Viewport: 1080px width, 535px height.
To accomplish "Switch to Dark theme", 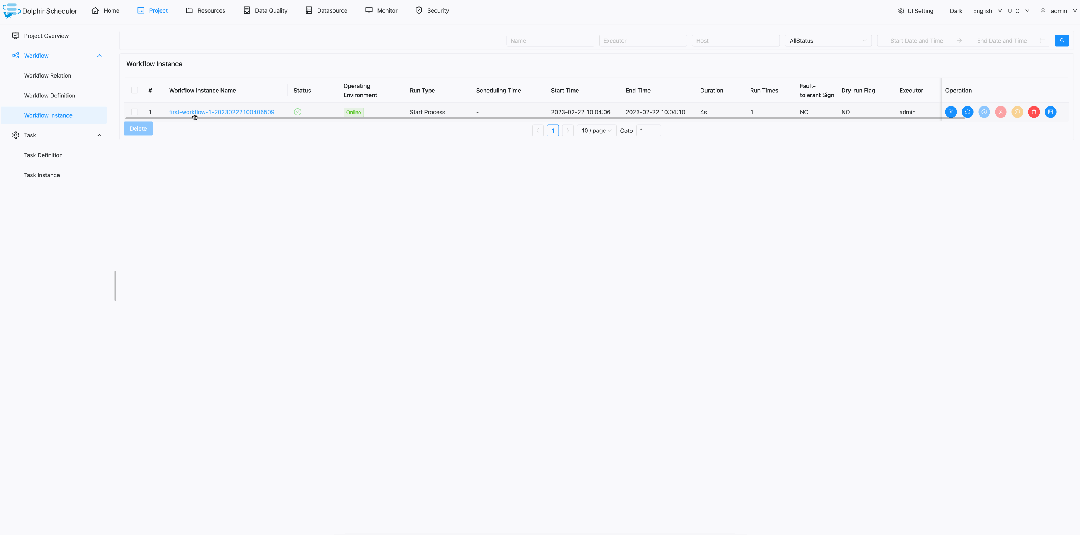I will (x=955, y=11).
